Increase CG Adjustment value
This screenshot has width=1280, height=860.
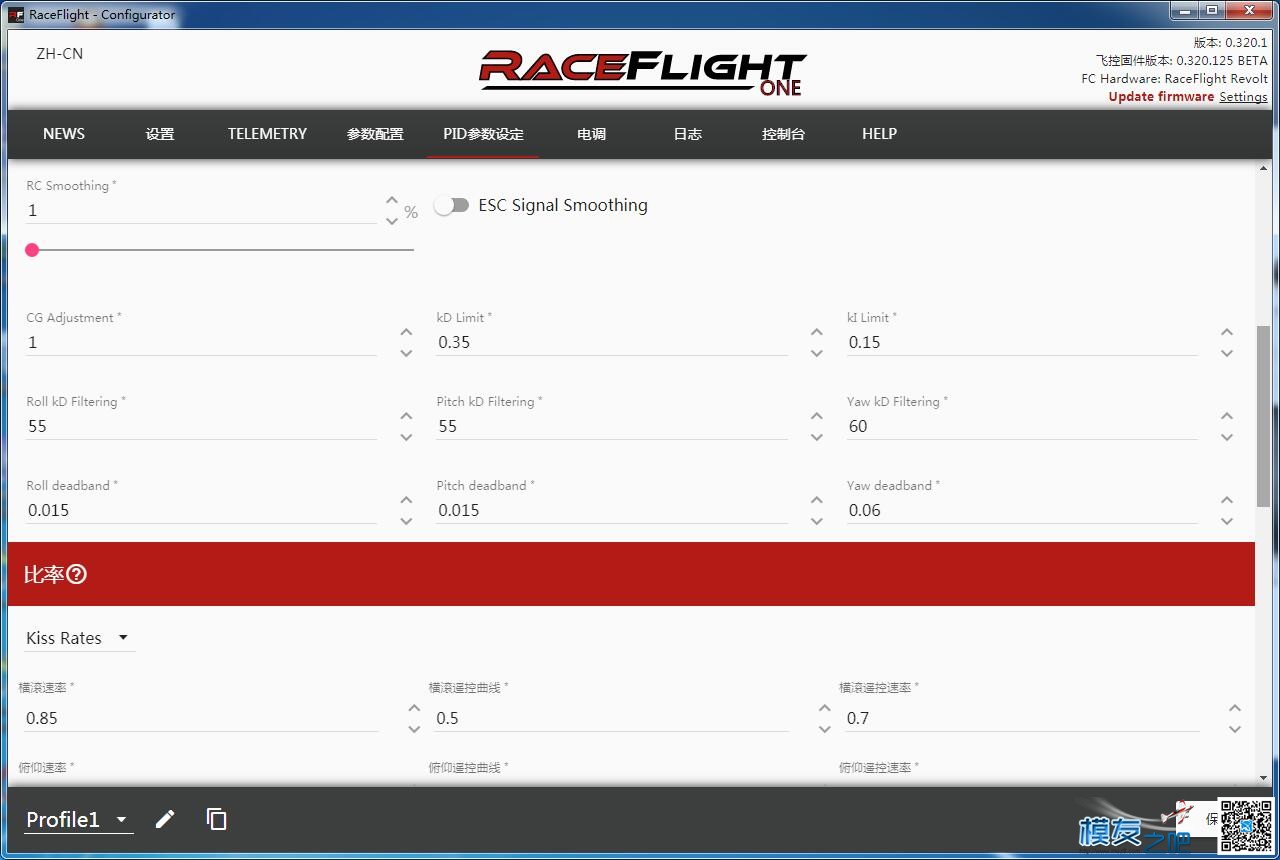coord(406,332)
